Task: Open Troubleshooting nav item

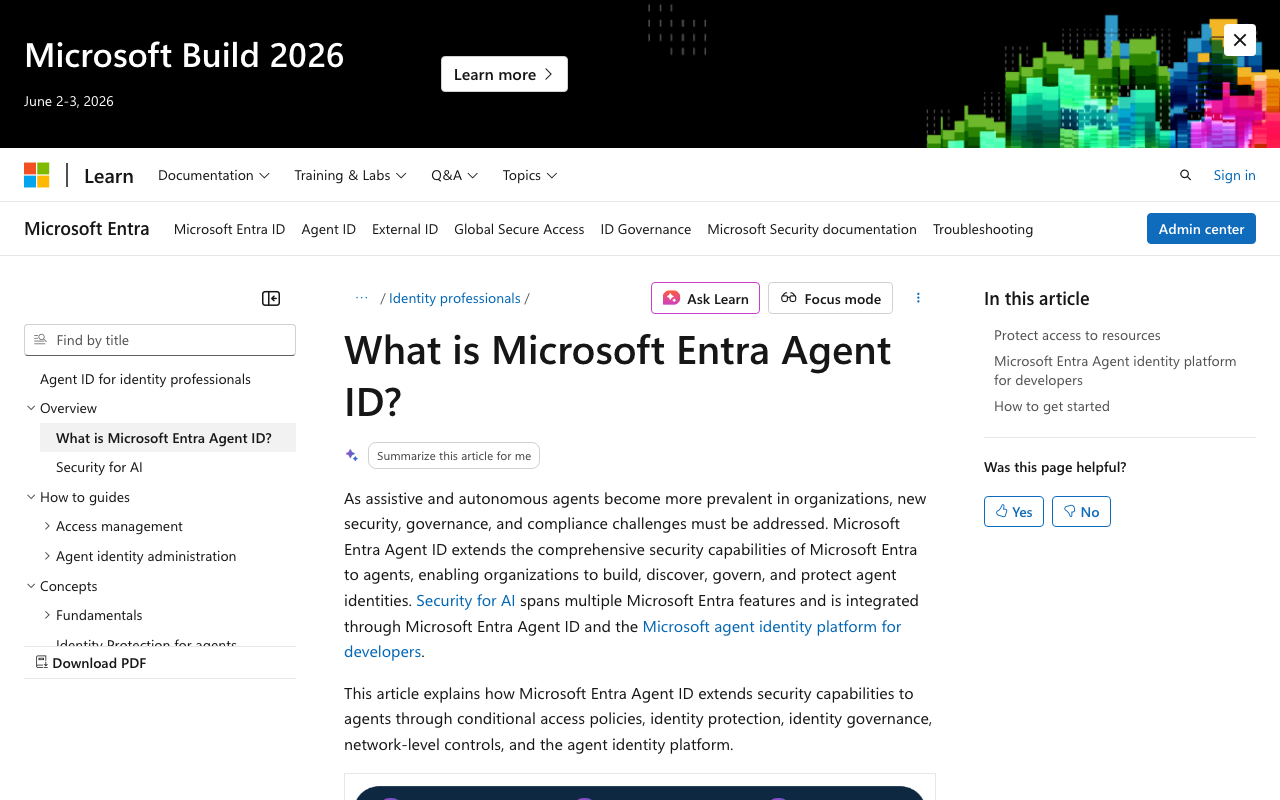Action: coord(983,229)
